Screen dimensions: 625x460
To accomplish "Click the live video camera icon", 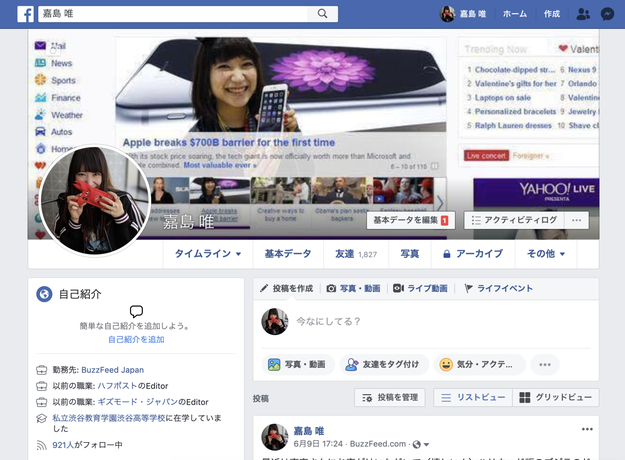I will click(398, 288).
